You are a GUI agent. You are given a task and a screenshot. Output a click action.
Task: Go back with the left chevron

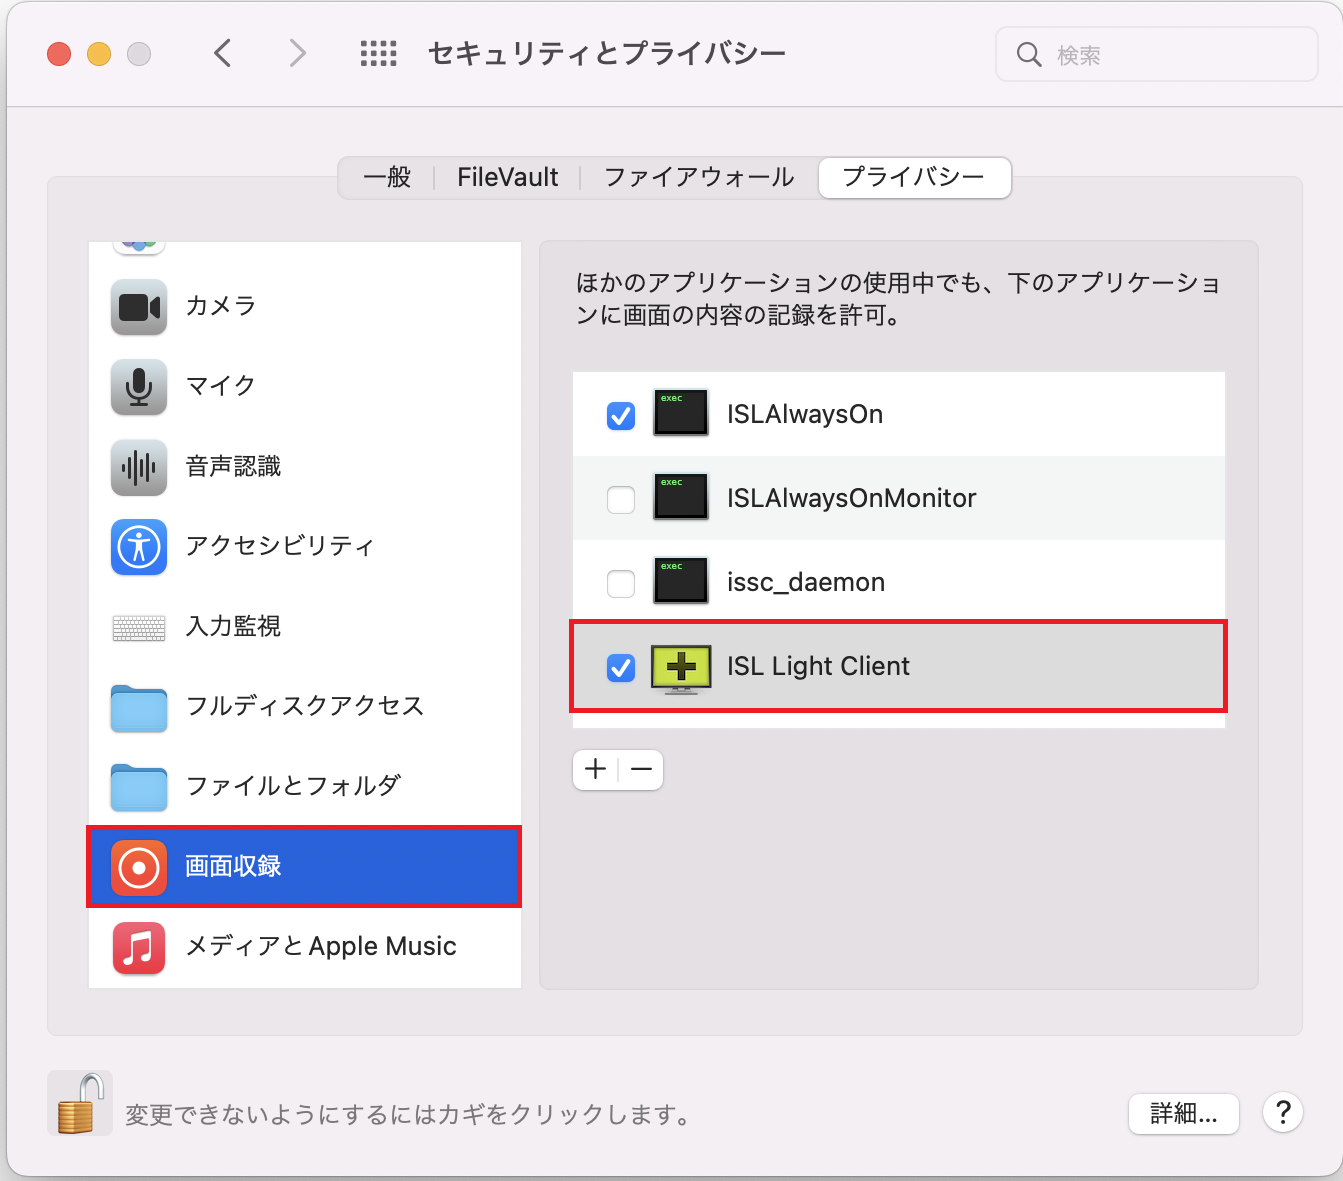point(222,53)
